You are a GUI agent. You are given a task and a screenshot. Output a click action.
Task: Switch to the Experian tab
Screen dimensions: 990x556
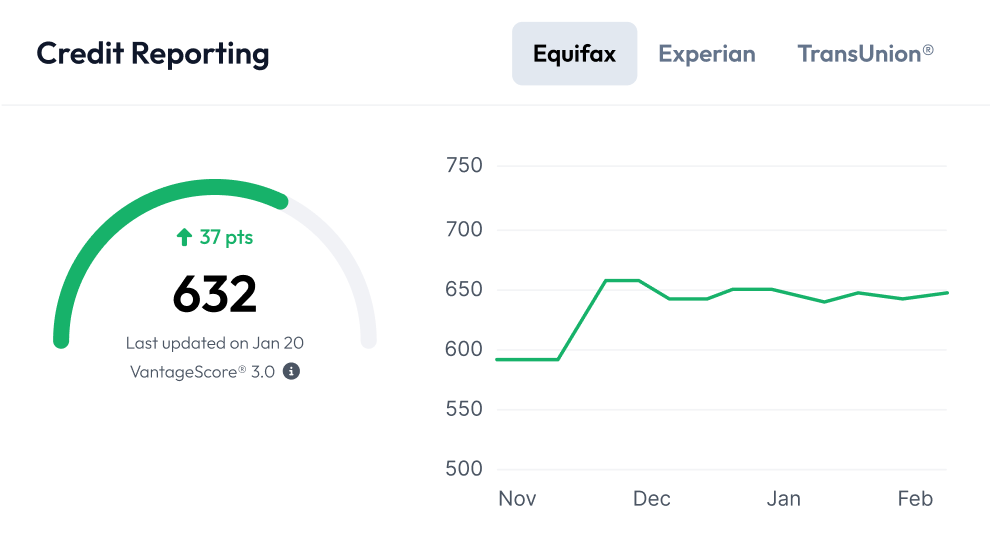pos(706,54)
